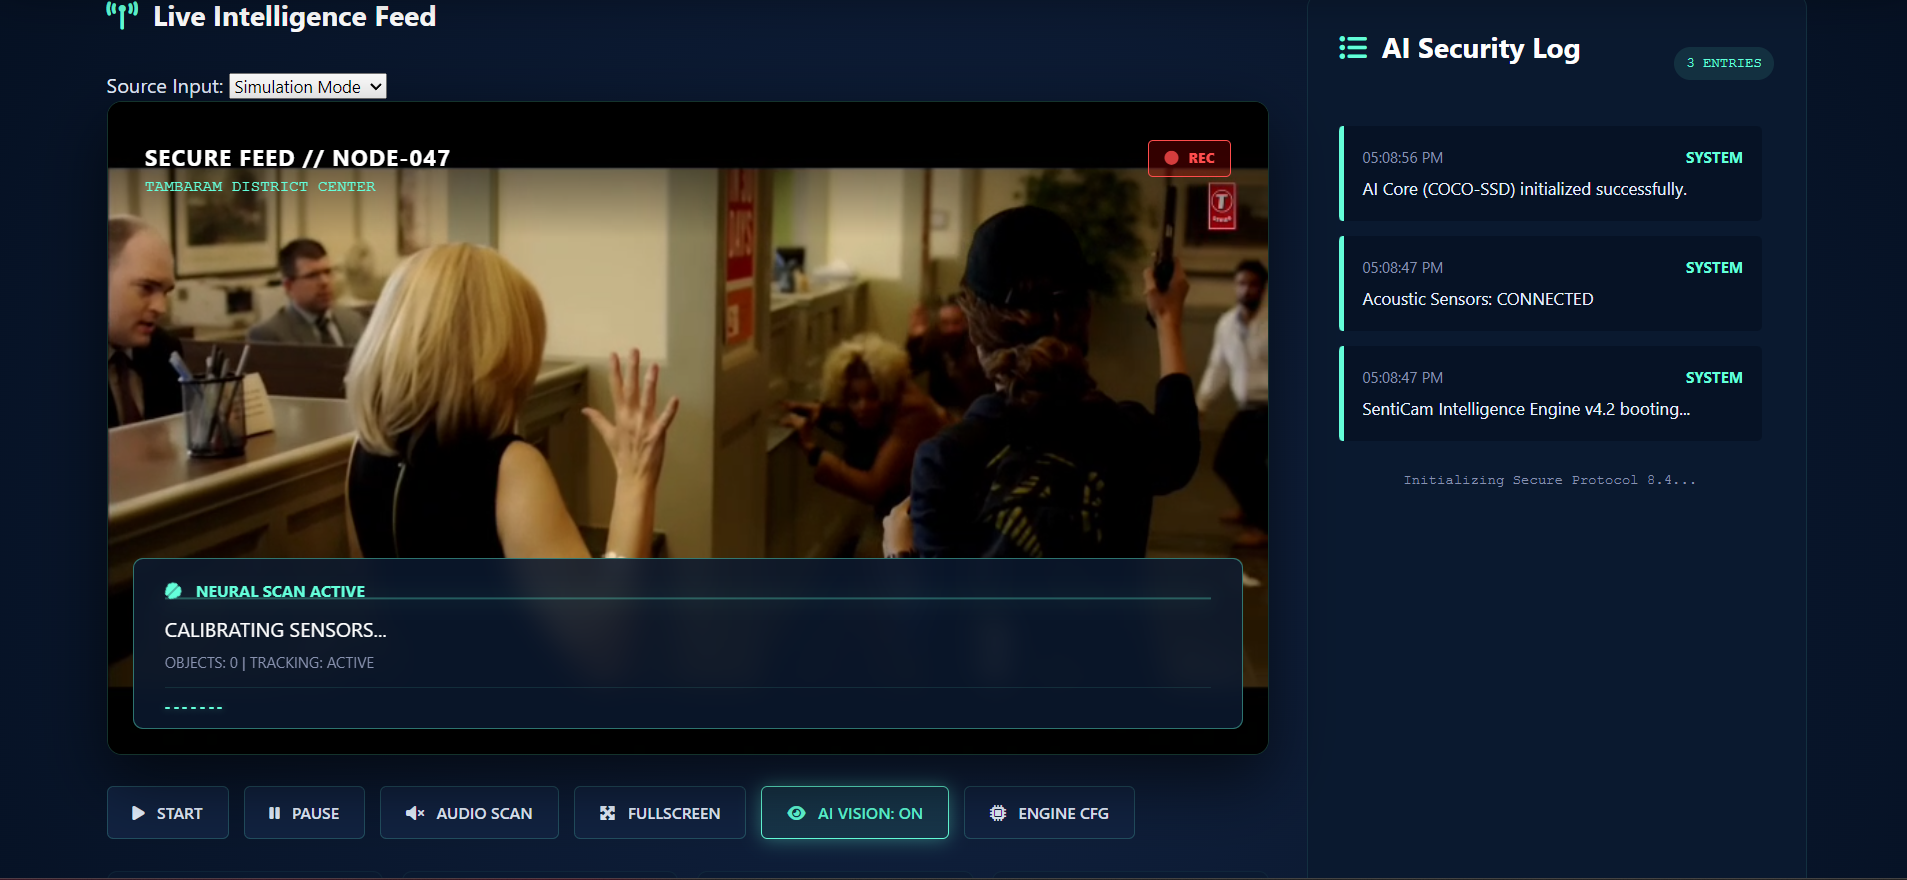Image resolution: width=1907 pixels, height=880 pixels.
Task: Click the 'Live Intelligence Feed' heading
Action: coord(294,16)
